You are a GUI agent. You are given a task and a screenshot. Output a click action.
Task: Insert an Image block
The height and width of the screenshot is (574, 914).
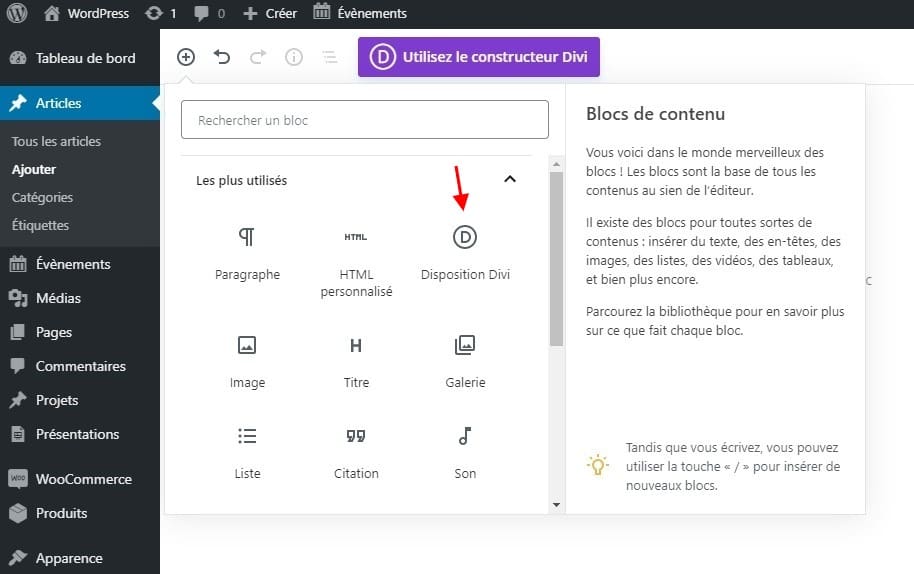[x=247, y=361]
